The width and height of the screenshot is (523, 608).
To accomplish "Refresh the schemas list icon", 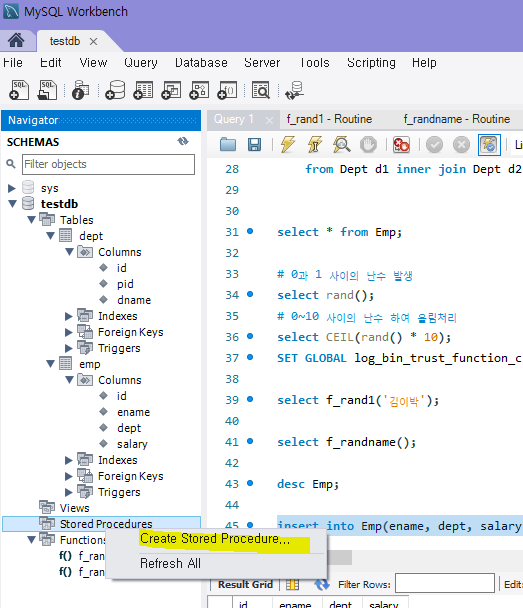I will [x=183, y=142].
